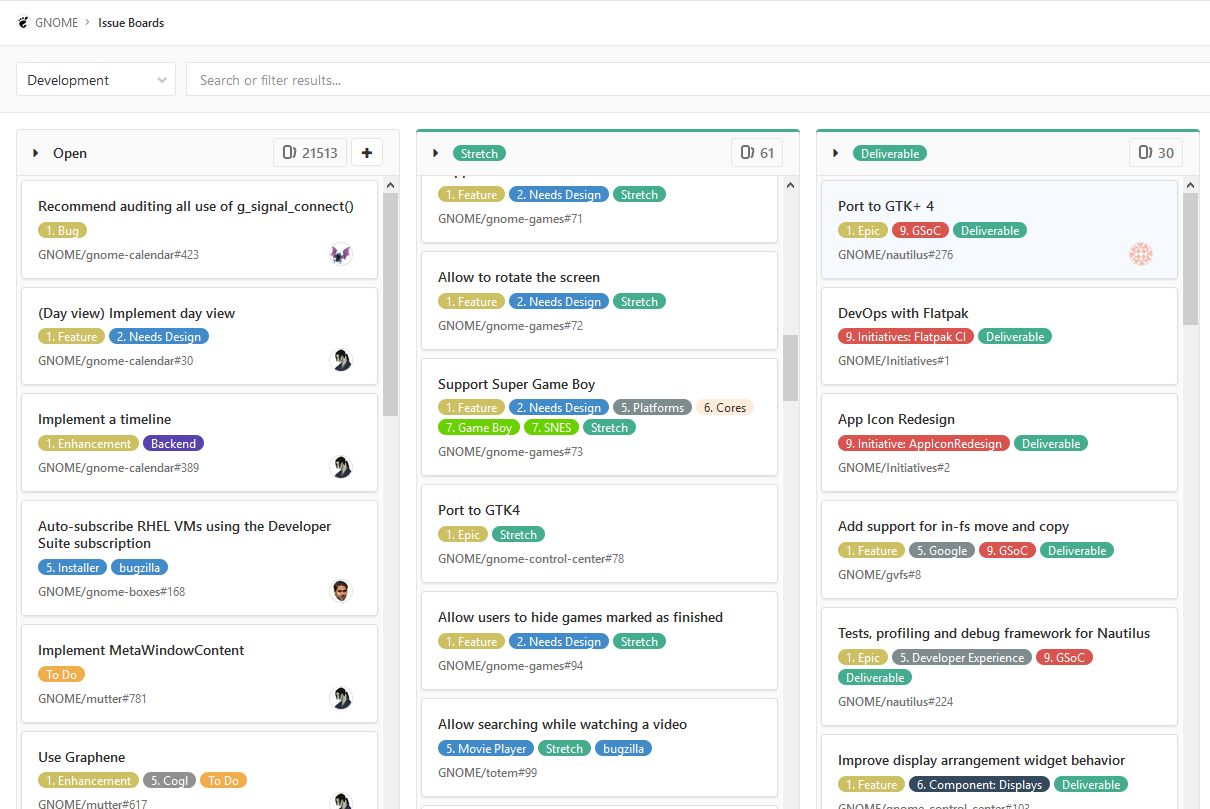
Task: Open issue Support Super Game Boy
Action: click(516, 384)
